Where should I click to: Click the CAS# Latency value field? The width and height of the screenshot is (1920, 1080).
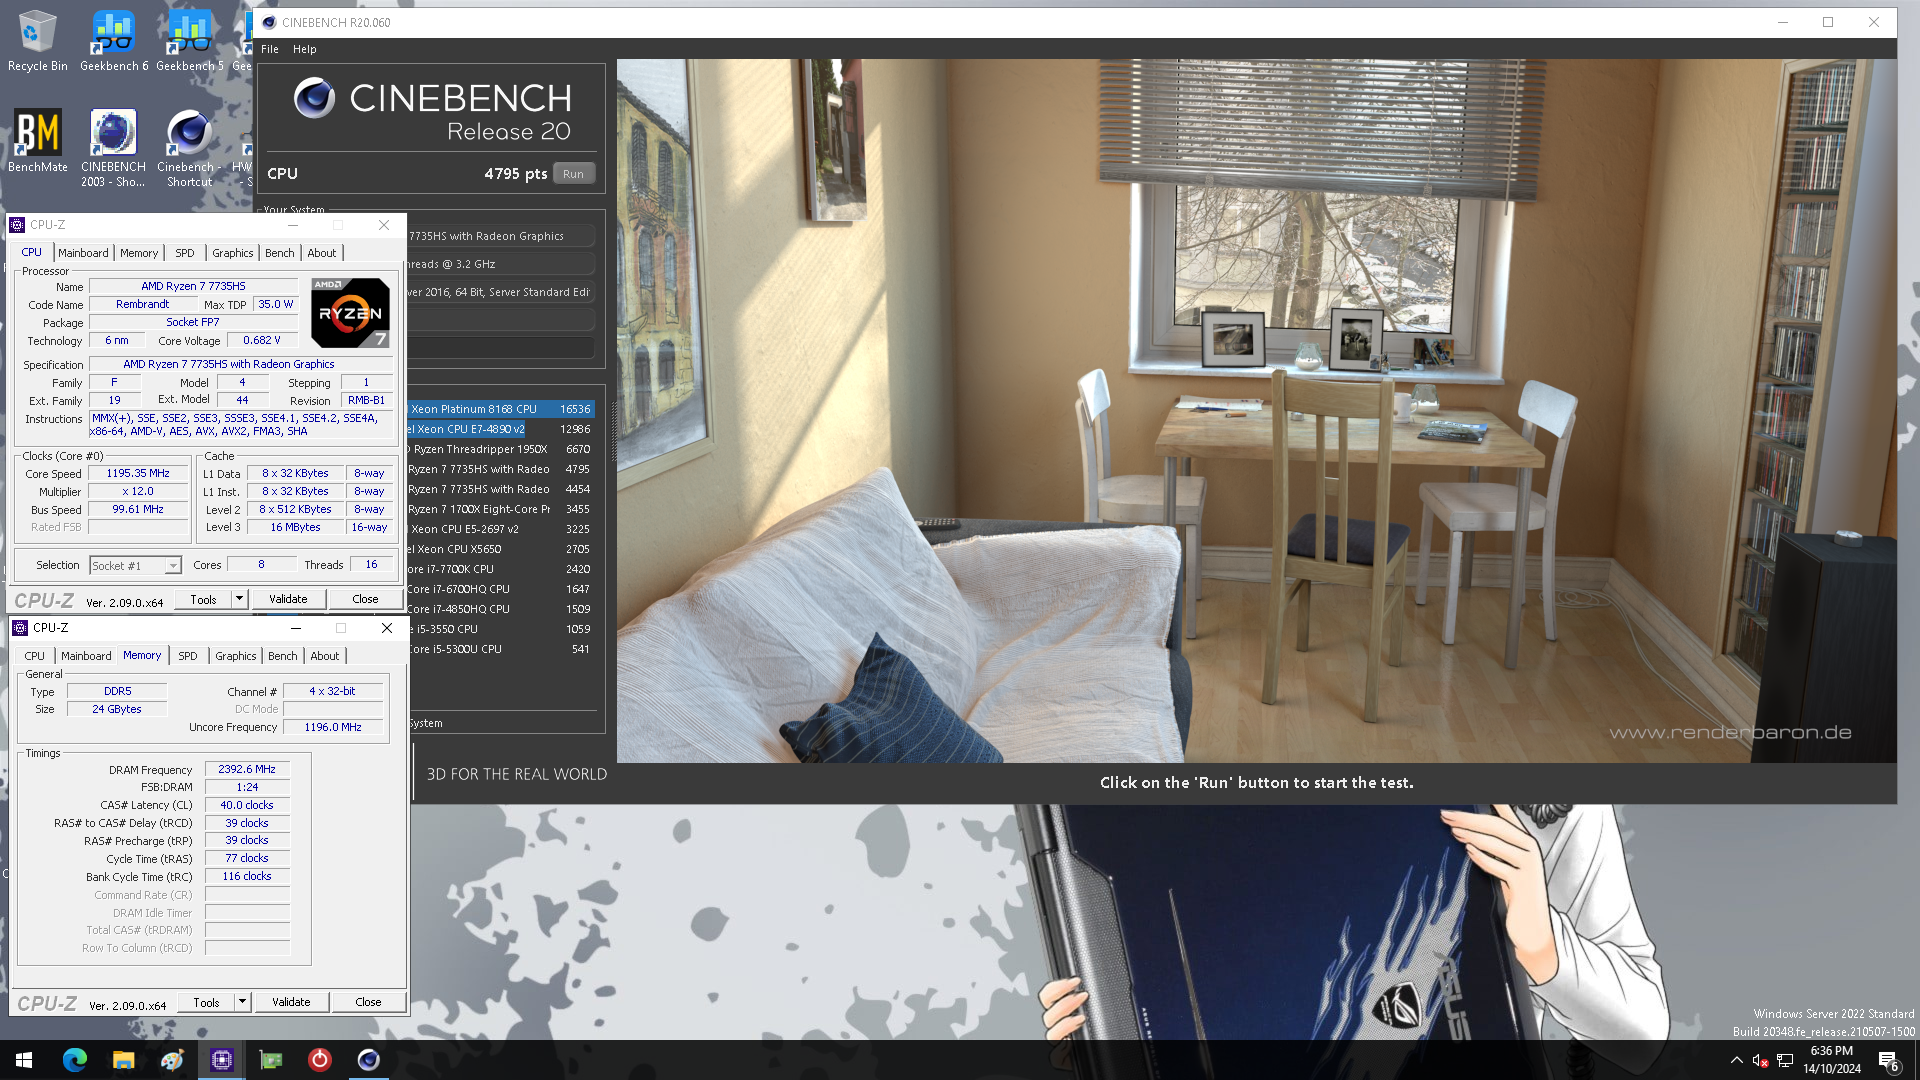click(x=247, y=805)
